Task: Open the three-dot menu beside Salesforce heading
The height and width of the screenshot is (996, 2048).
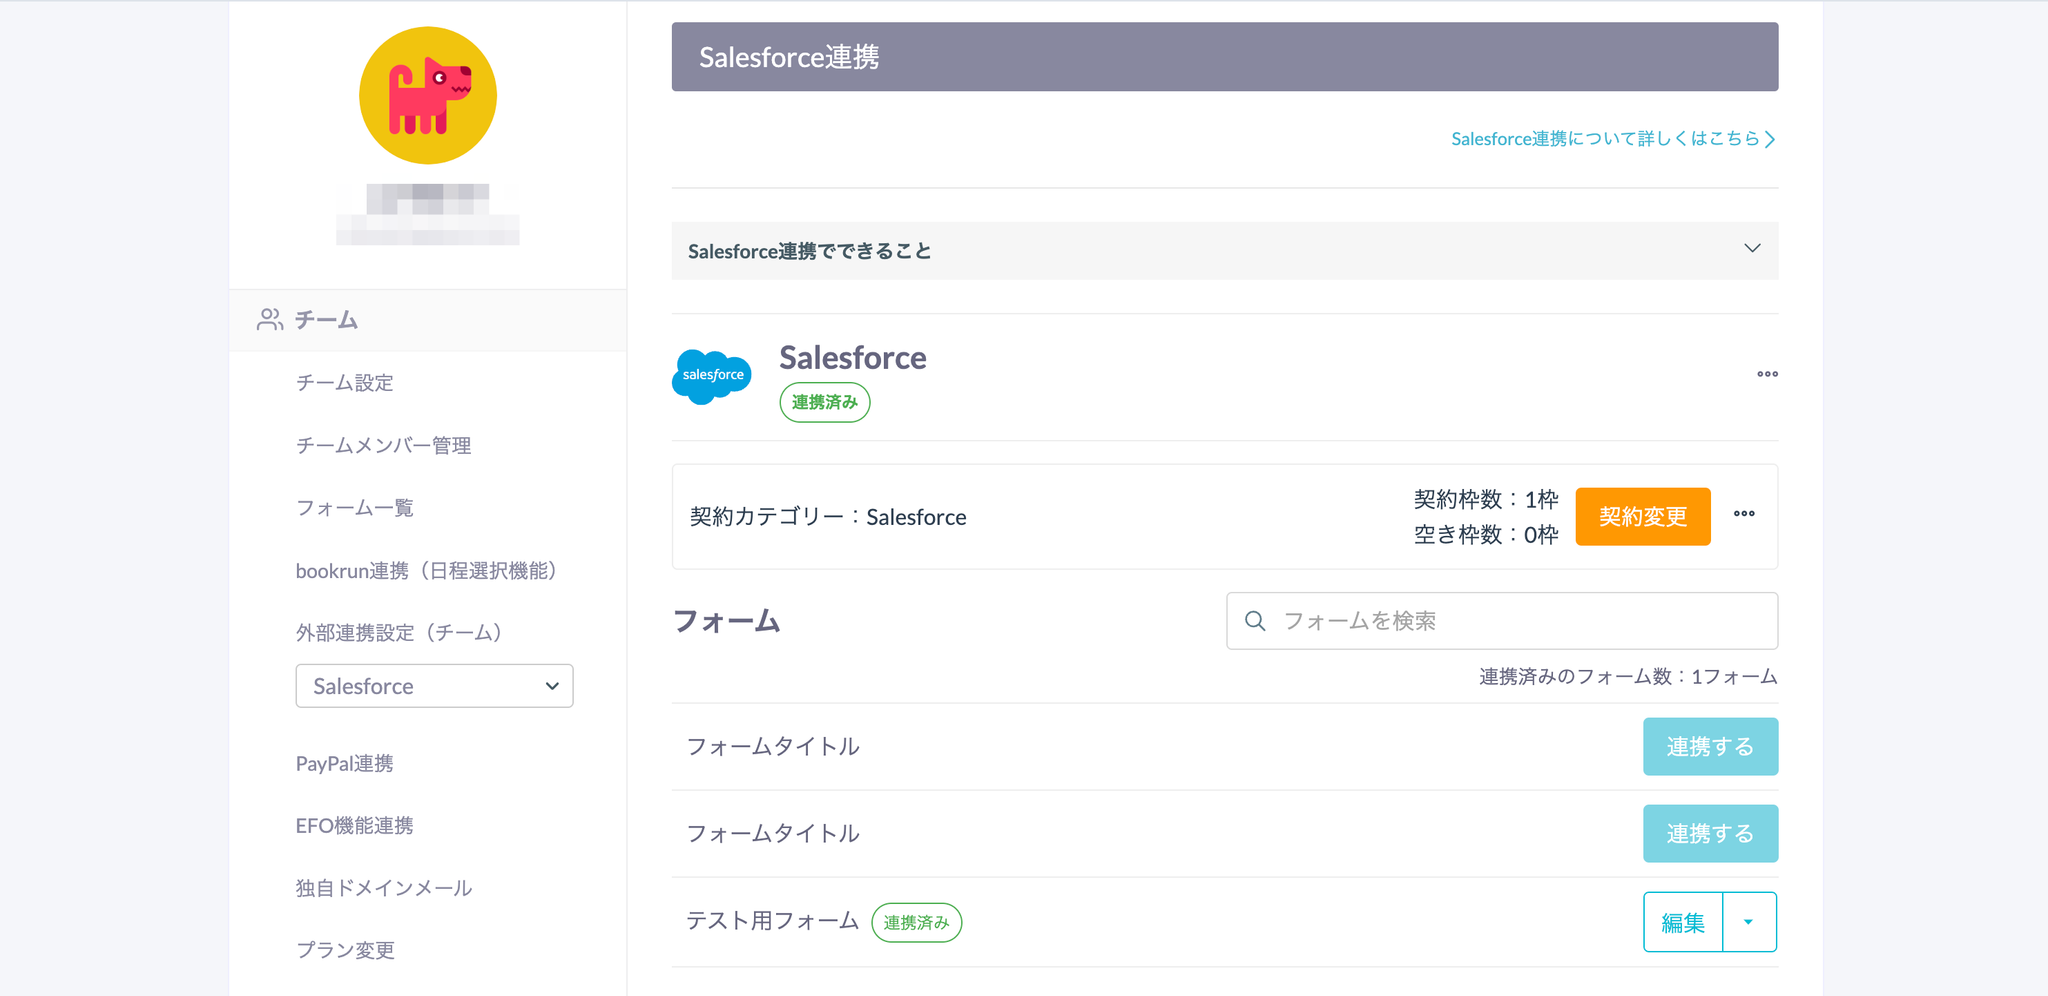Action: [1767, 374]
